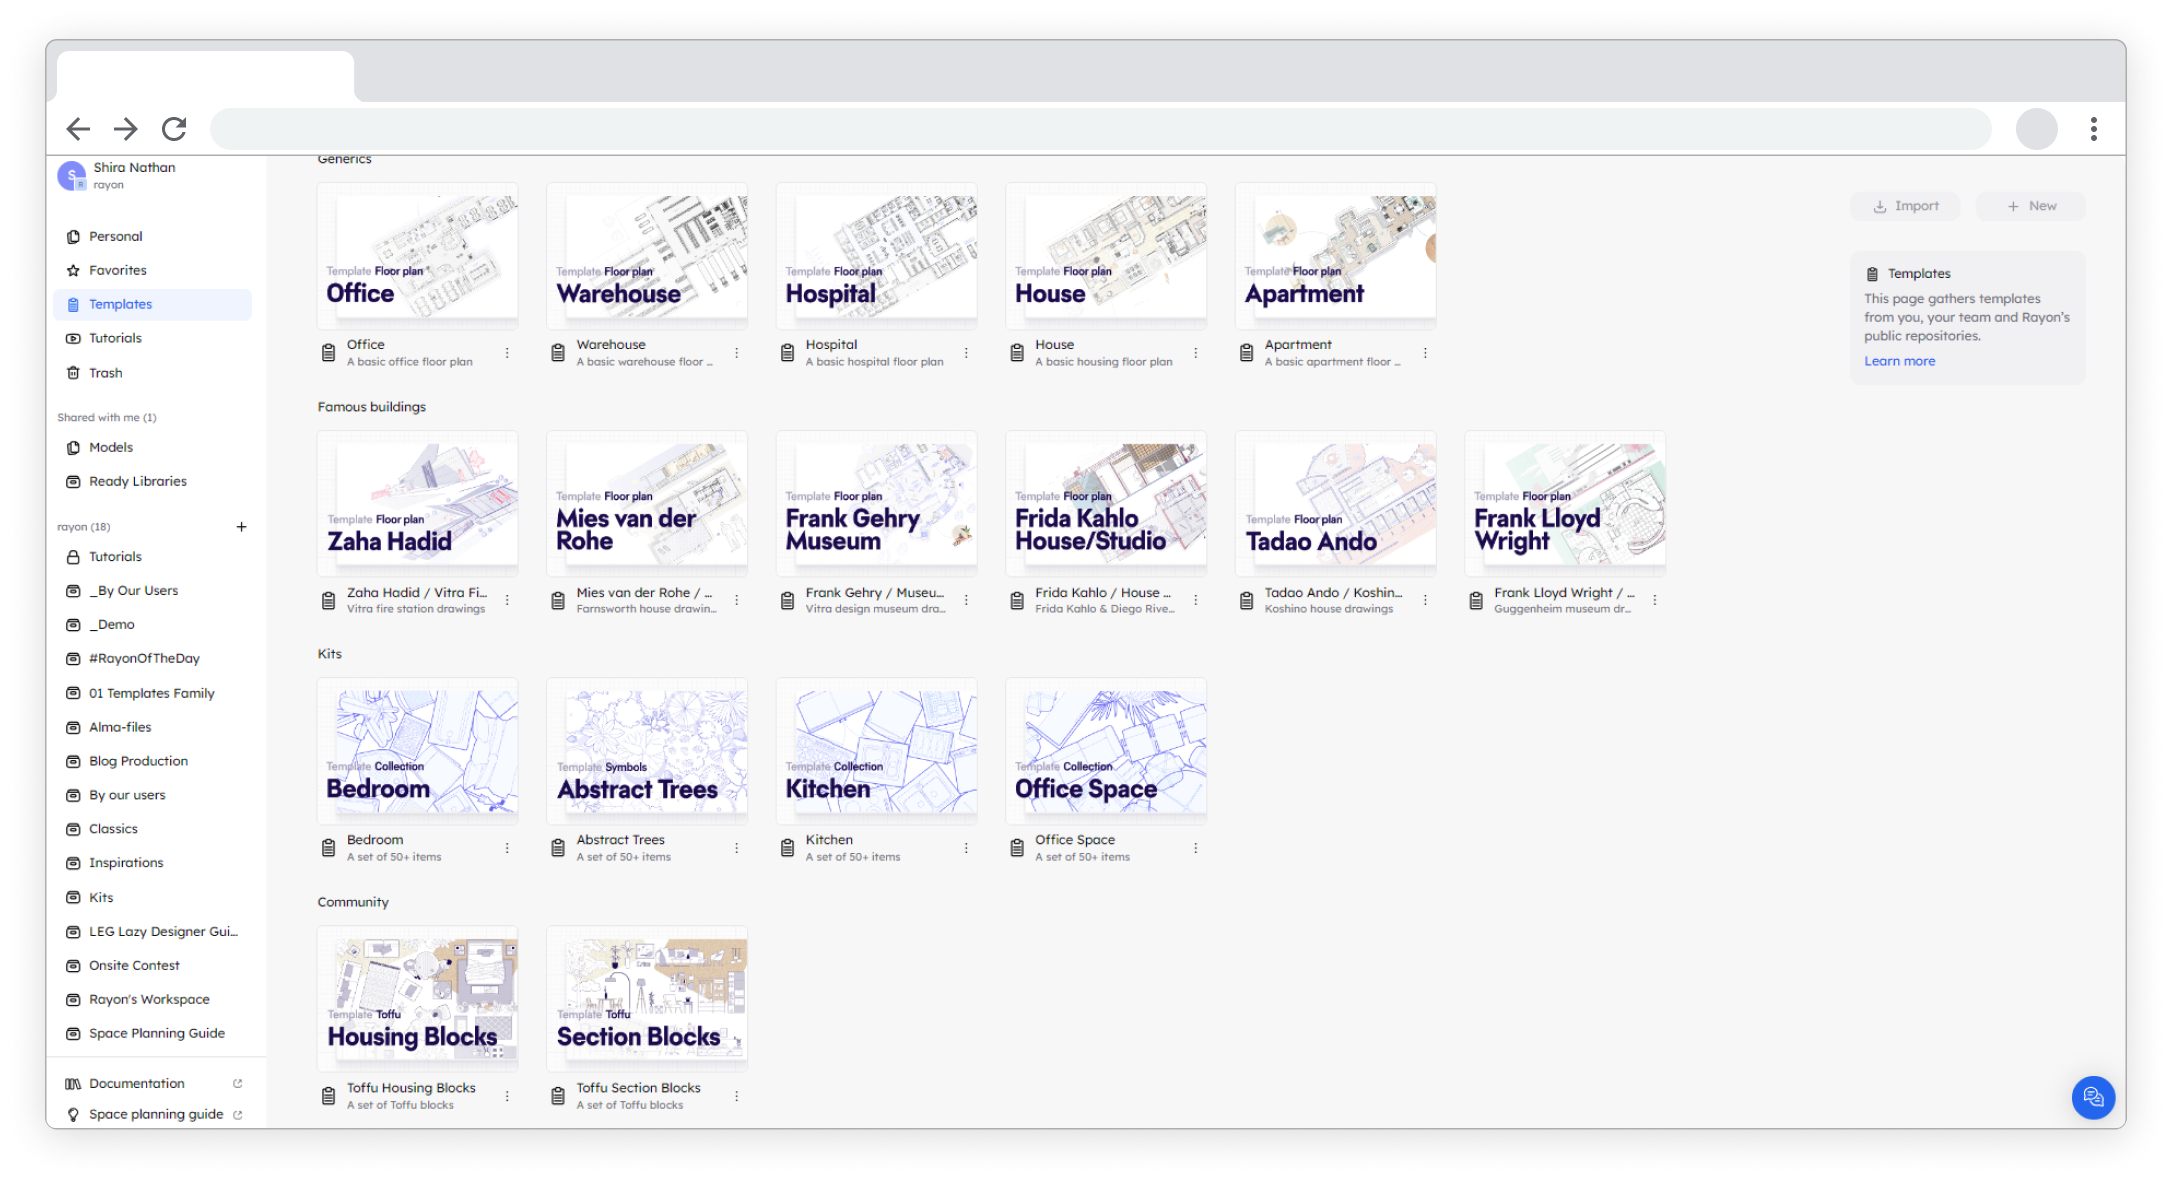Click the browser back arrow
The image size is (2172, 1181).
pyautogui.click(x=78, y=129)
